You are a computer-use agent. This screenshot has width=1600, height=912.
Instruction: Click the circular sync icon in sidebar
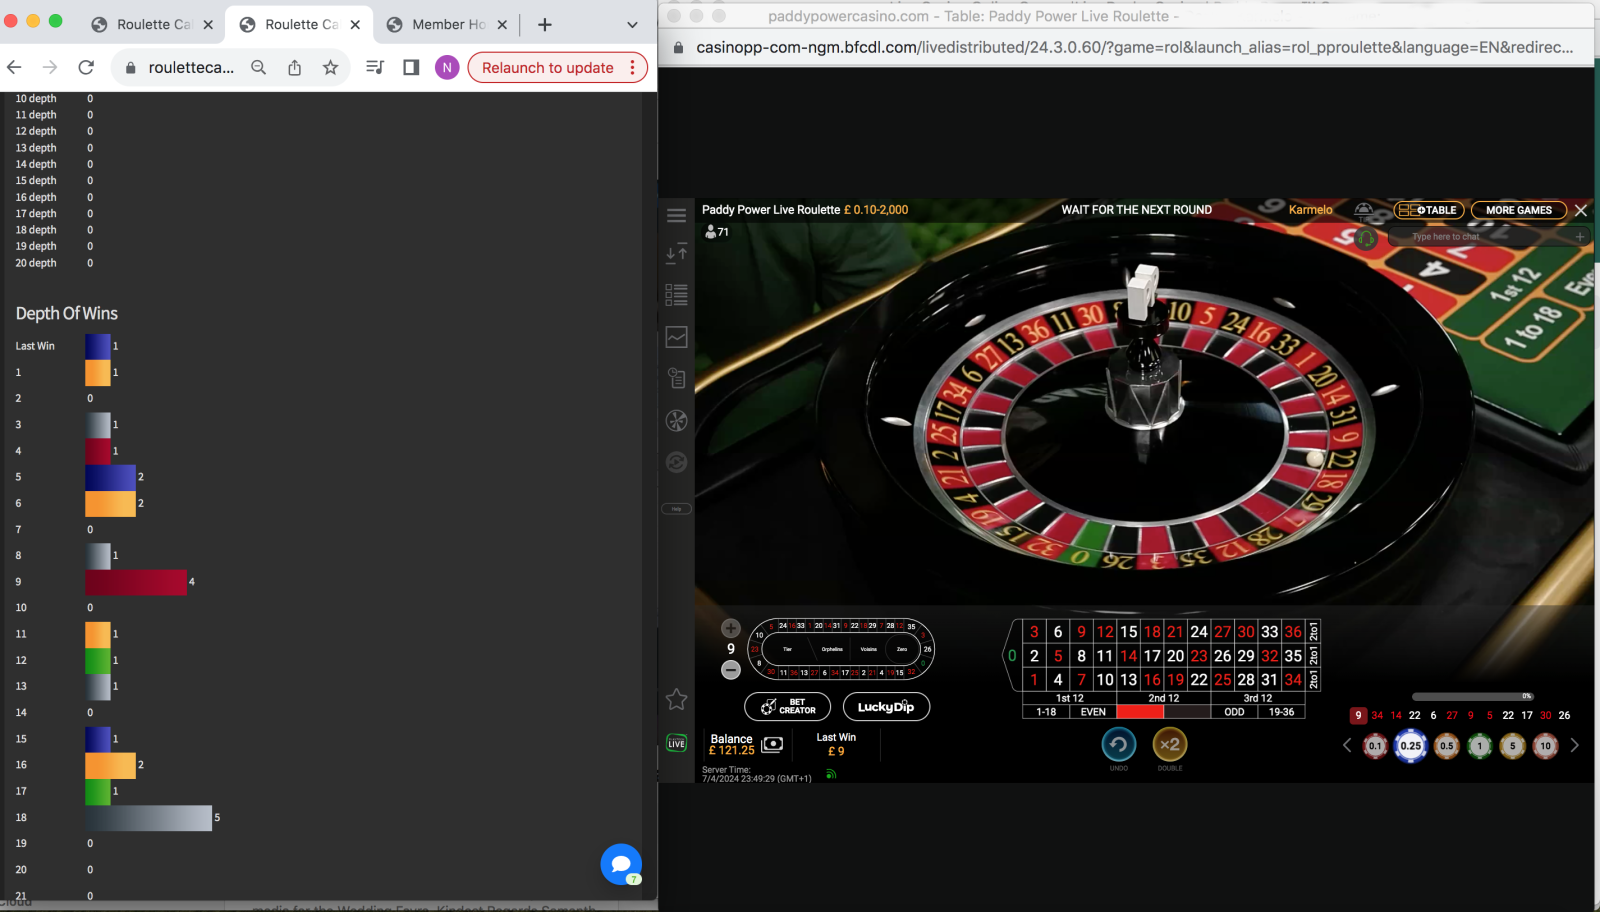tap(676, 462)
